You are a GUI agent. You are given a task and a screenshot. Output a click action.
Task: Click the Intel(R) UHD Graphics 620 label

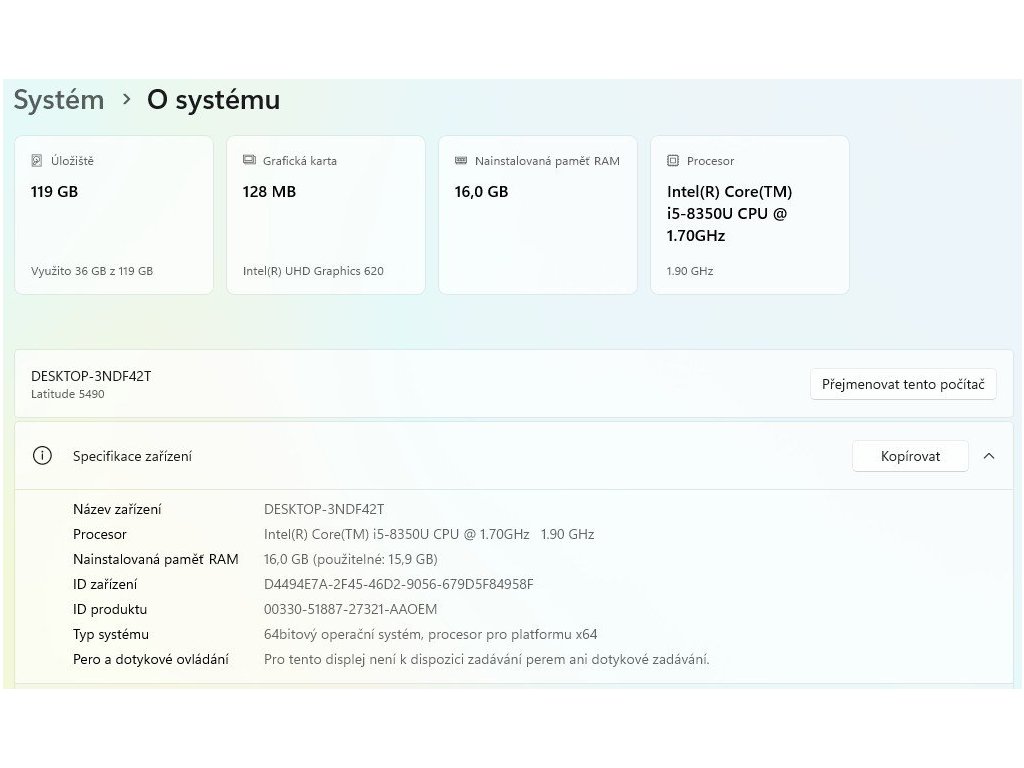point(313,271)
